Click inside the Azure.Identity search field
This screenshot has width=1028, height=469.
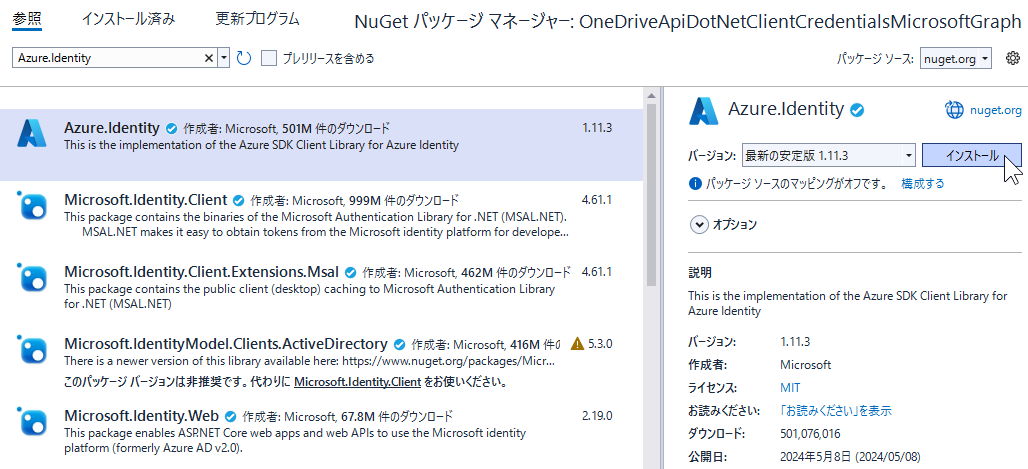pos(108,58)
